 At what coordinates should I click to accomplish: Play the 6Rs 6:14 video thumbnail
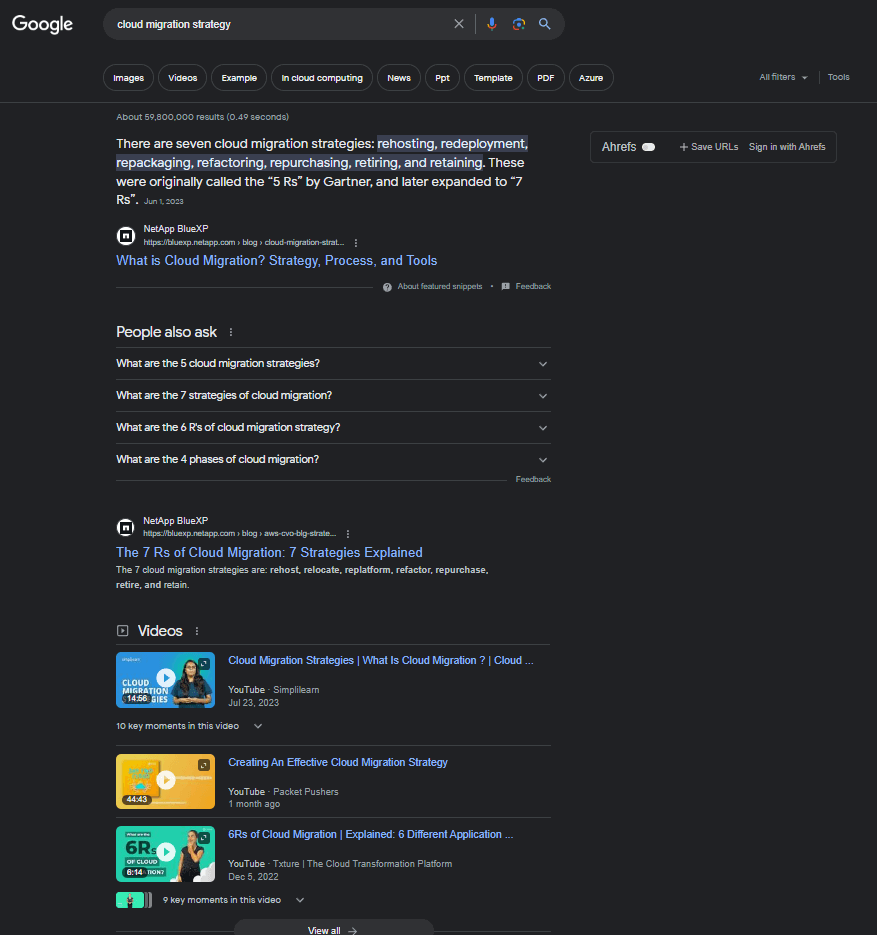pyautogui.click(x=166, y=854)
